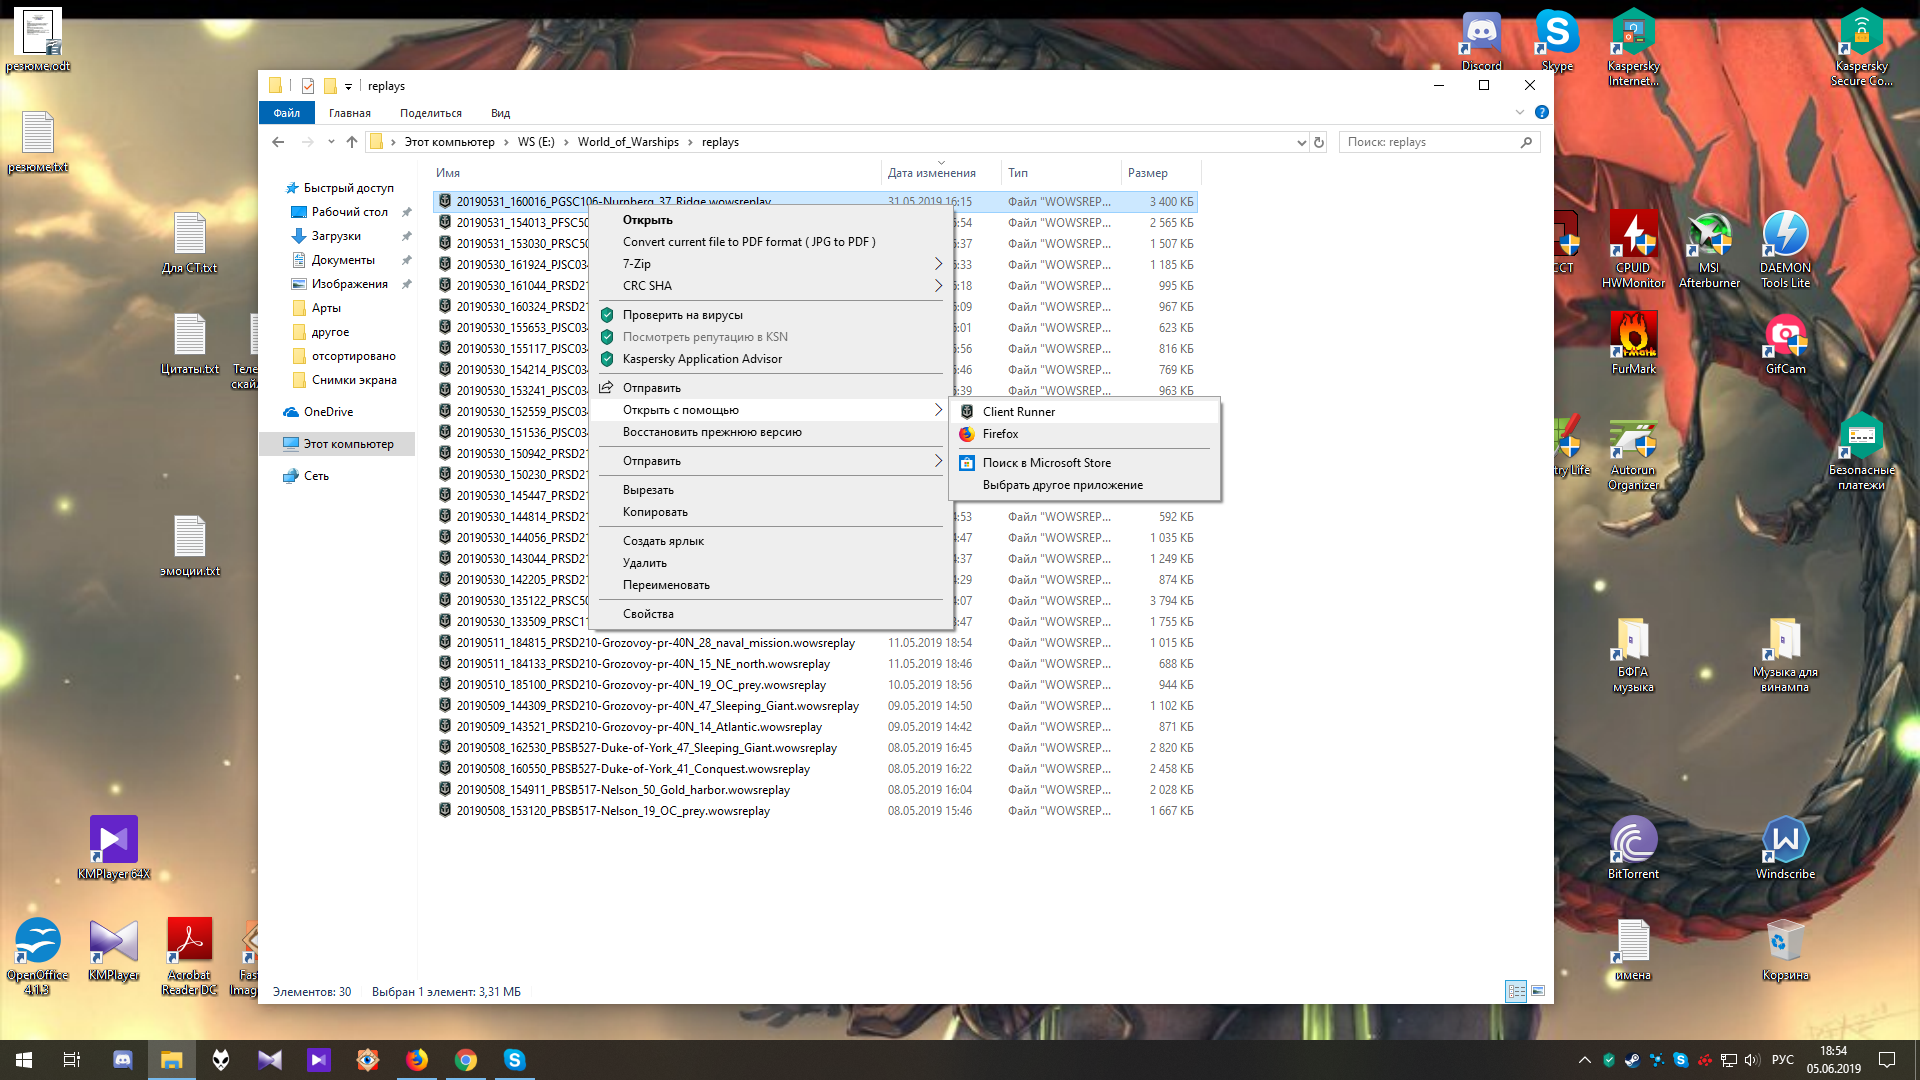
Task: Switch to large icons view button
Action: click(x=1538, y=991)
